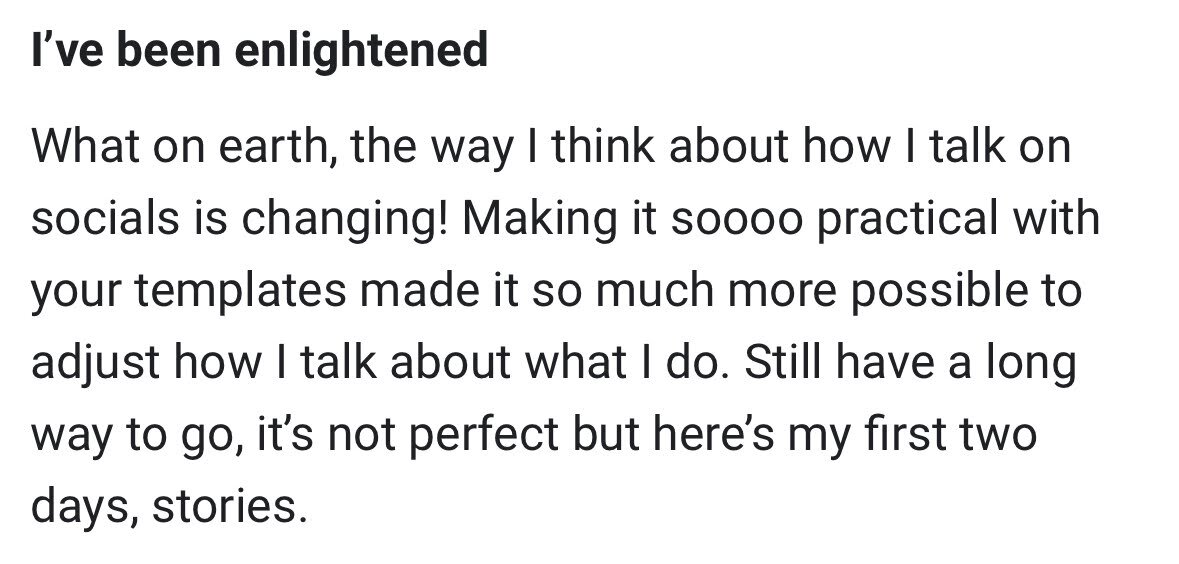Click the words "first two"
1179x564 pixels.
[950, 435]
